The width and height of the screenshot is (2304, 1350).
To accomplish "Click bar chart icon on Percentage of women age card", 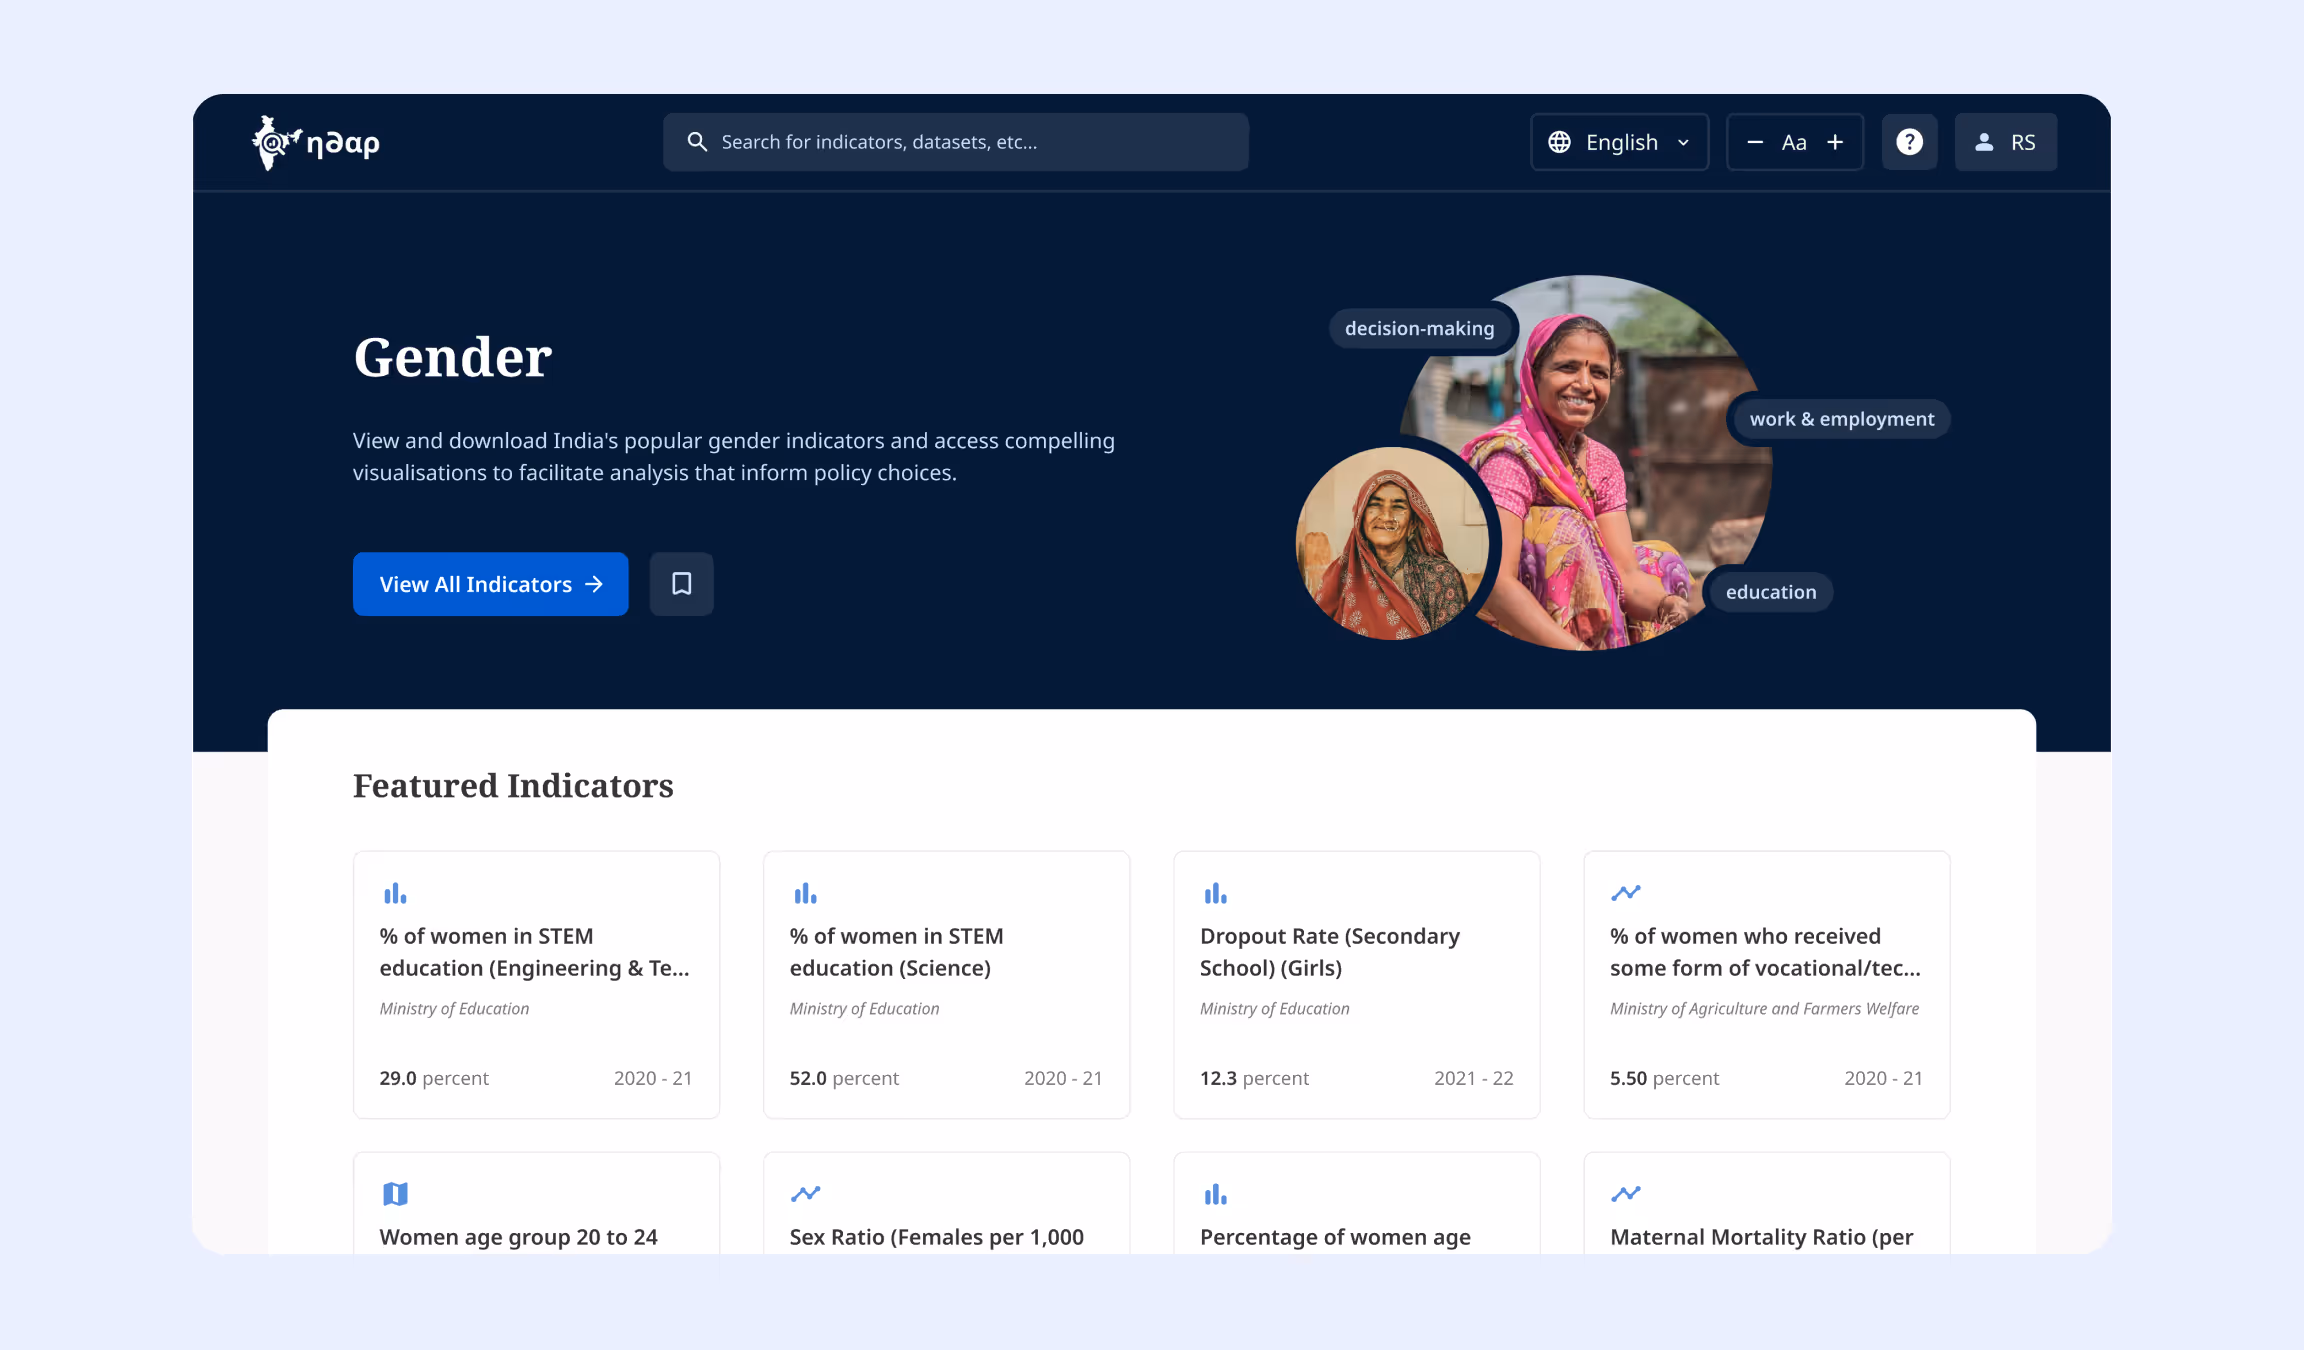I will click(x=1215, y=1194).
